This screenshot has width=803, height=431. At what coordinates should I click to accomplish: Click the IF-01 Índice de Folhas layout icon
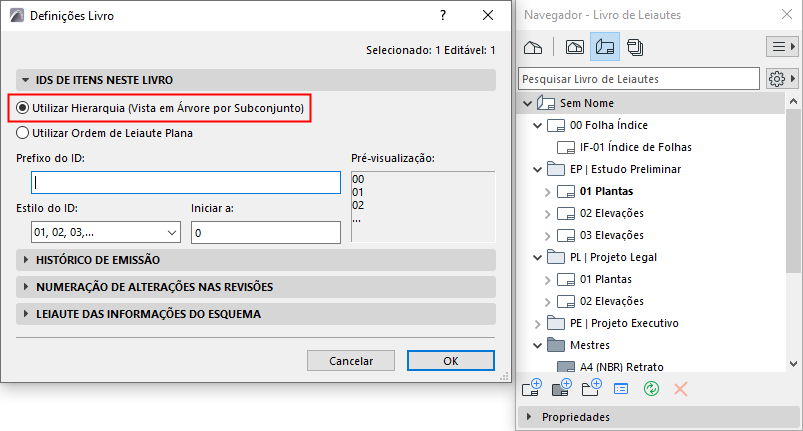pos(566,147)
